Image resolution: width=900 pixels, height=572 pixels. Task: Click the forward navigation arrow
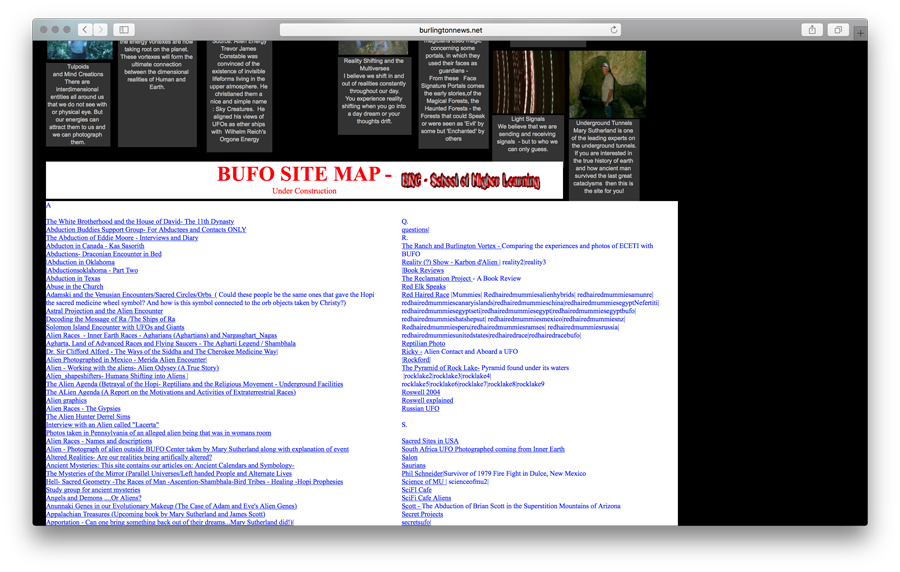click(x=101, y=30)
